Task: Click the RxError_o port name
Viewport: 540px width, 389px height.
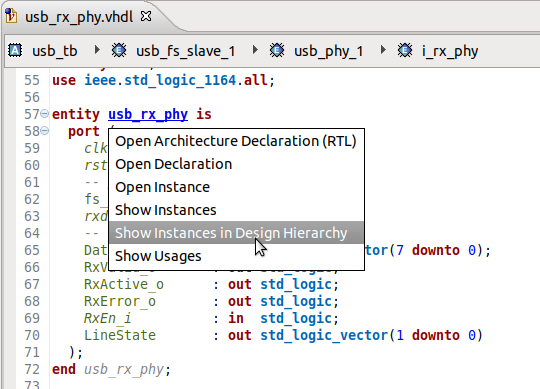Action: 120,302
